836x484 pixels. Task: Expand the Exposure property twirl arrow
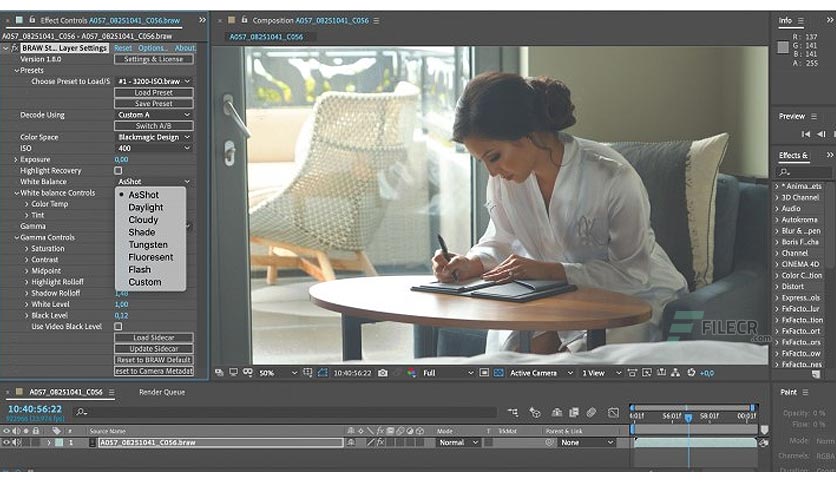click(15, 159)
